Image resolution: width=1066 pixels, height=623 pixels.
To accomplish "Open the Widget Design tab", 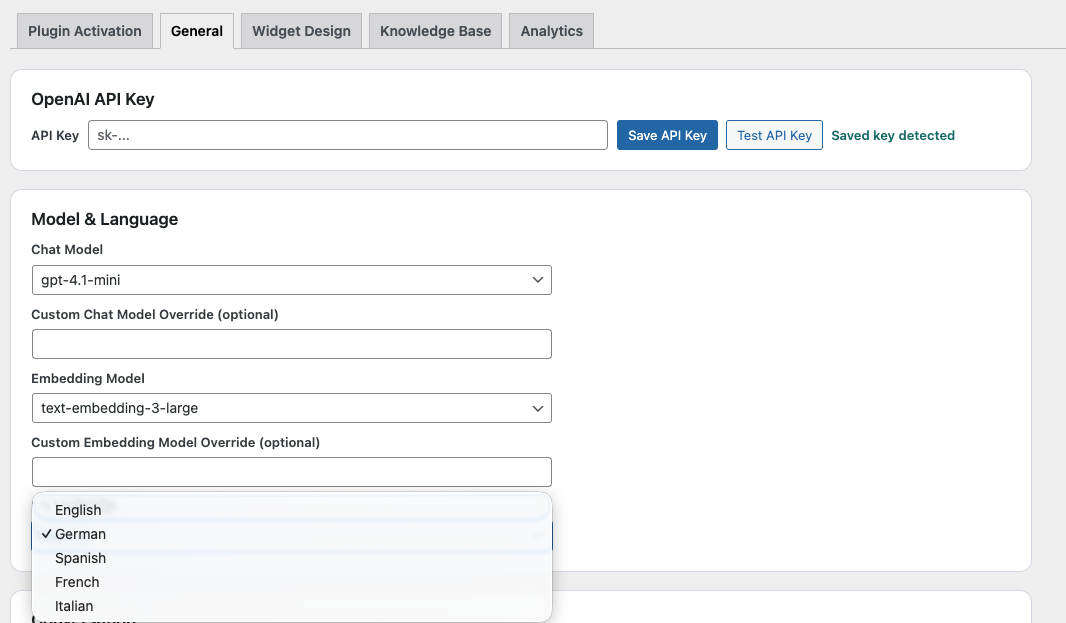I will 301,31.
